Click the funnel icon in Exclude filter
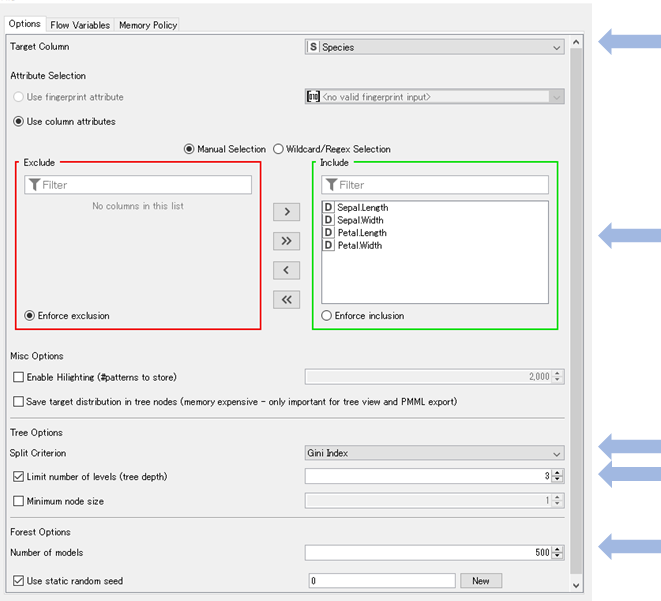Image resolution: width=661 pixels, height=601 pixels. [35, 185]
